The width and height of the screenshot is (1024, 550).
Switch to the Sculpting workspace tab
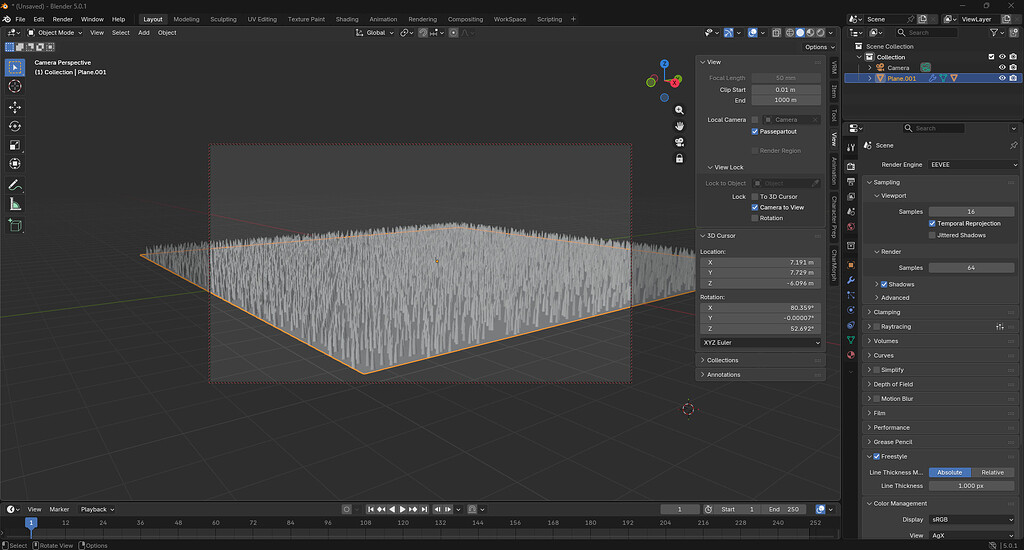pos(223,19)
